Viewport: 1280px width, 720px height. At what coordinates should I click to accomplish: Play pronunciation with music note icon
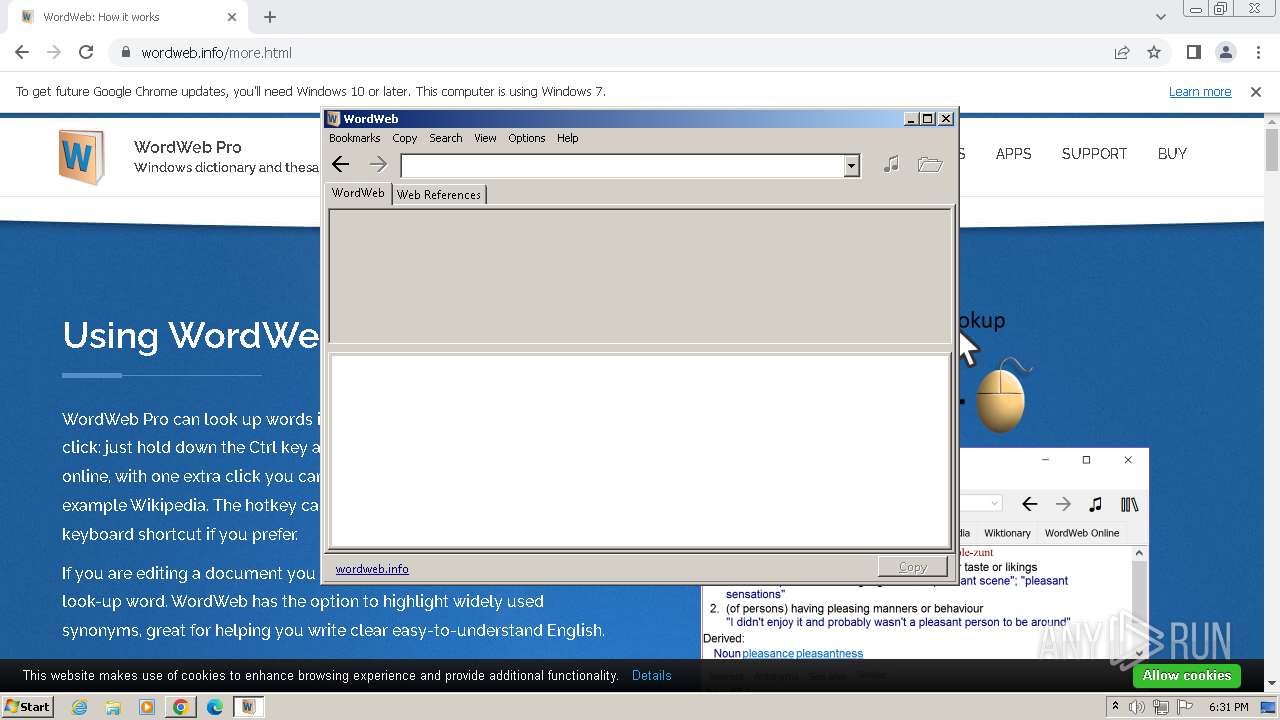[891, 165]
